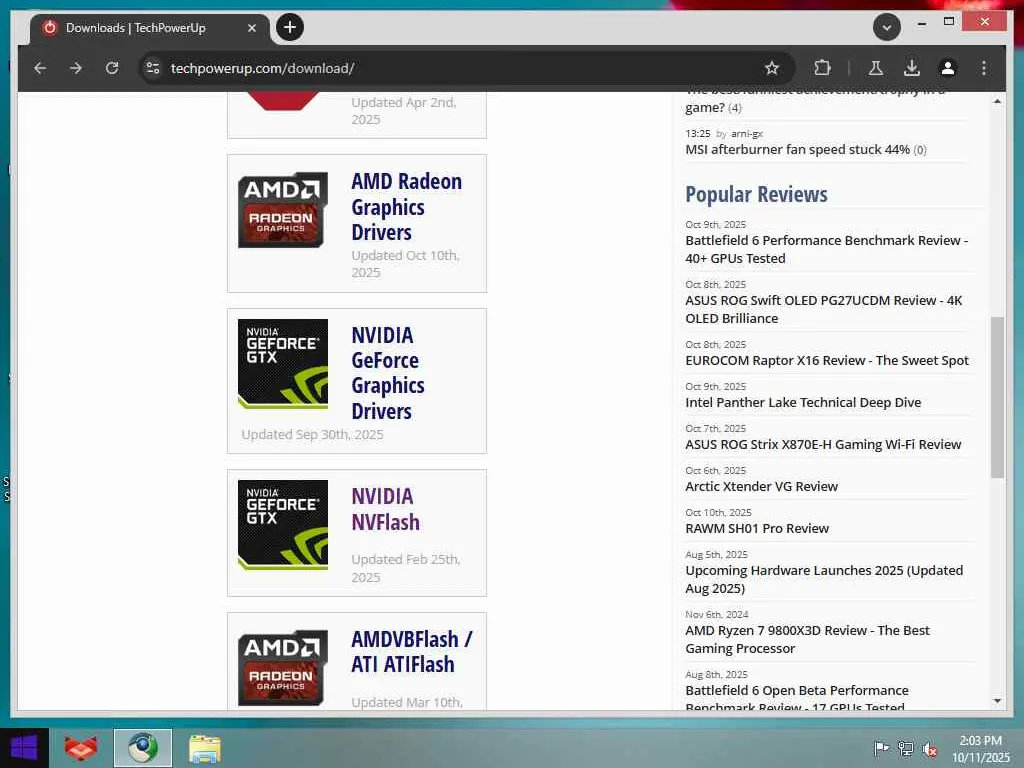This screenshot has width=1024, height=768.
Task: Reload the TechPowerUp page
Action: pos(112,68)
